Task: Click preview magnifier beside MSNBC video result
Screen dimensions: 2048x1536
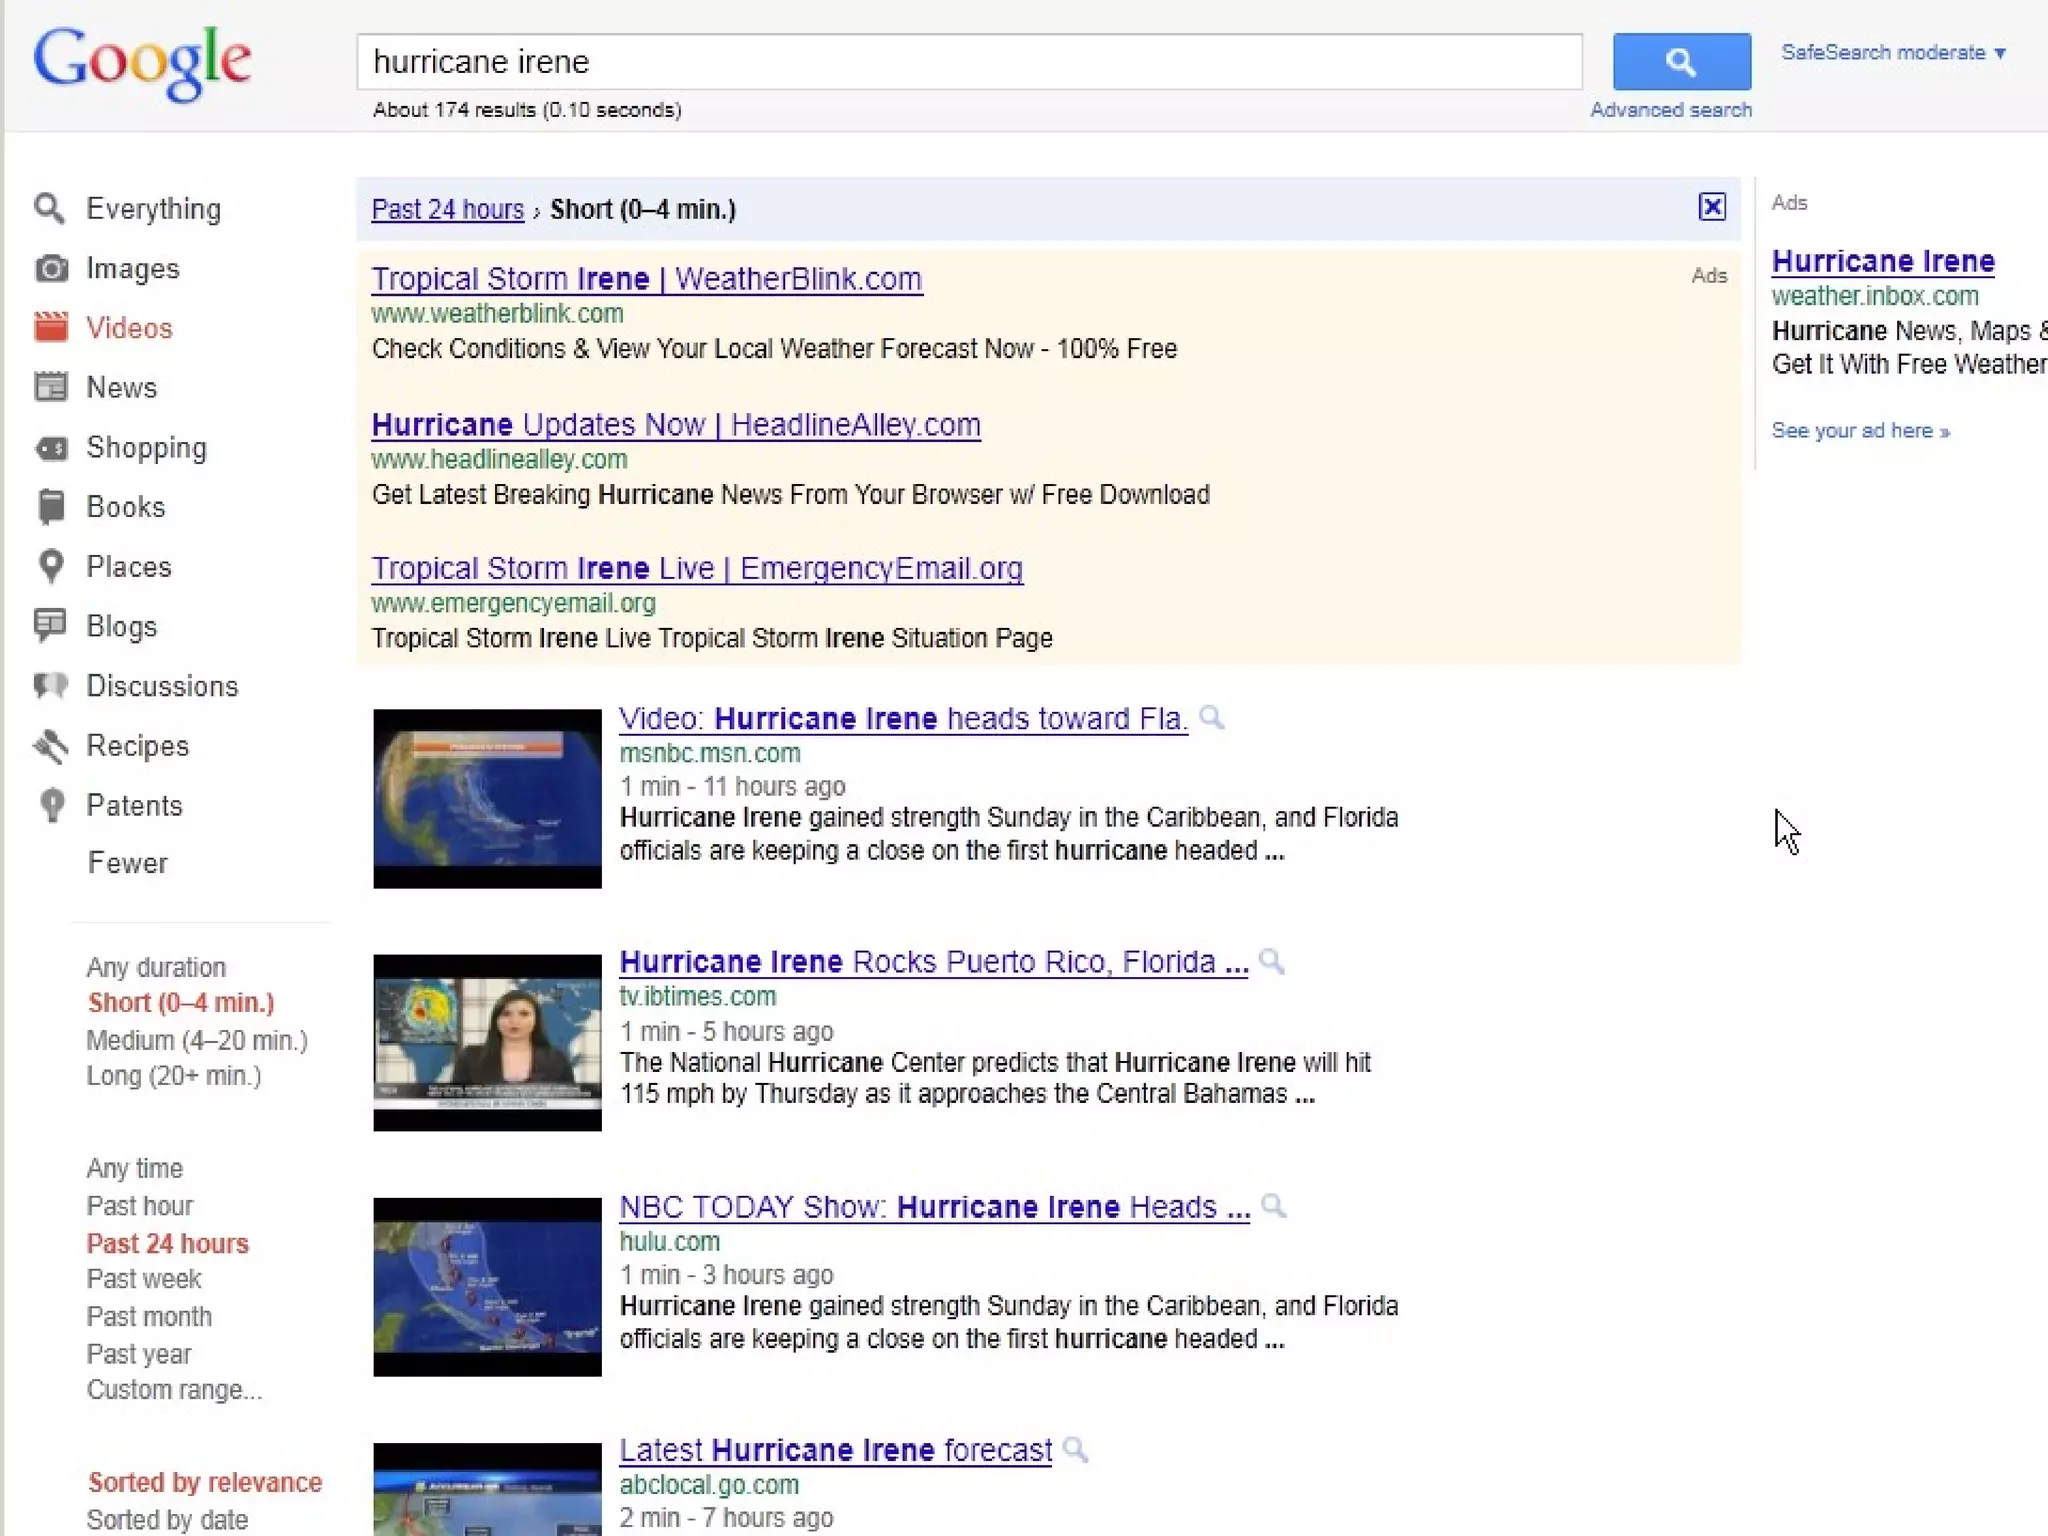Action: (x=1211, y=717)
